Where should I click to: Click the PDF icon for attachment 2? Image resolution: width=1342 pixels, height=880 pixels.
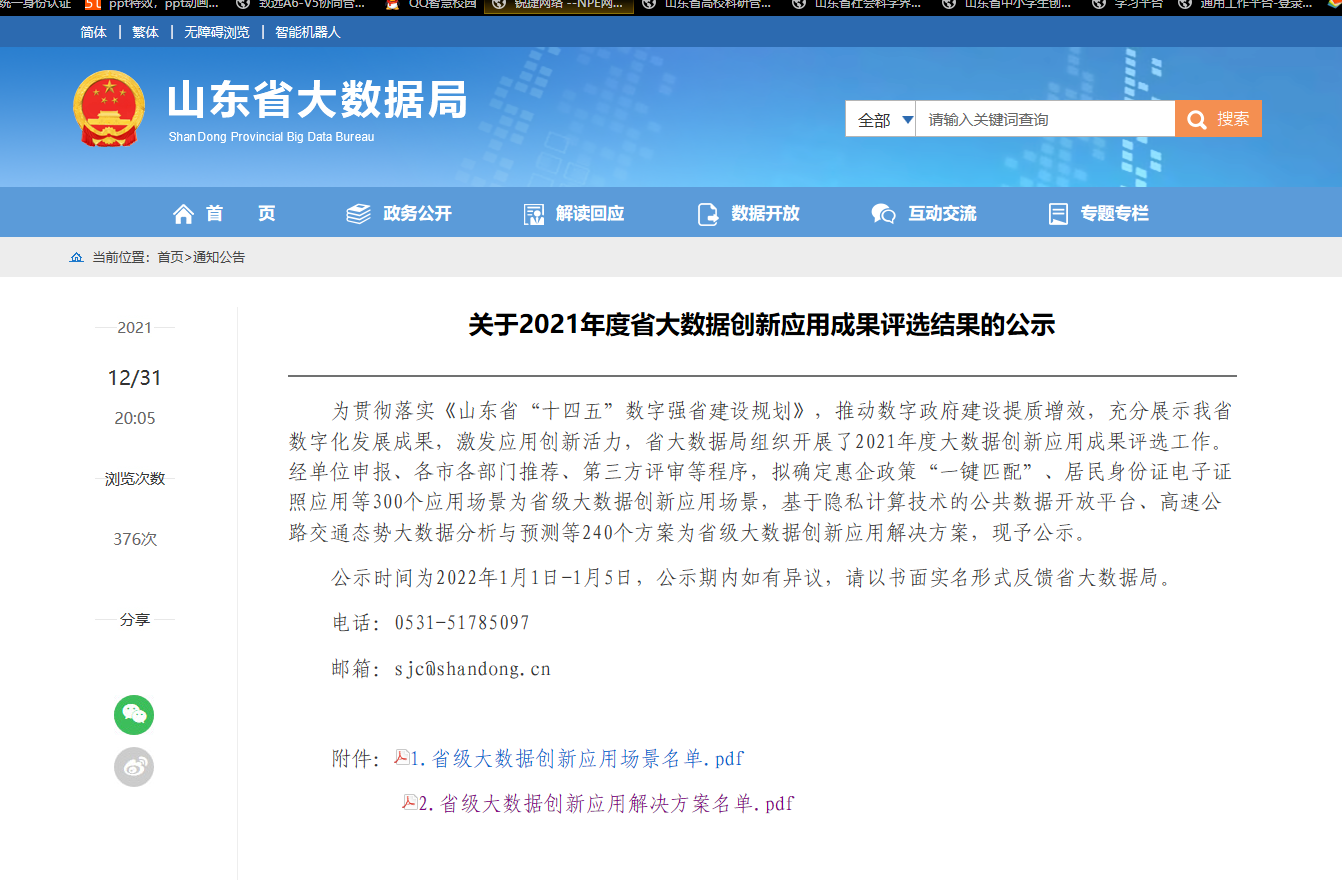click(x=410, y=802)
